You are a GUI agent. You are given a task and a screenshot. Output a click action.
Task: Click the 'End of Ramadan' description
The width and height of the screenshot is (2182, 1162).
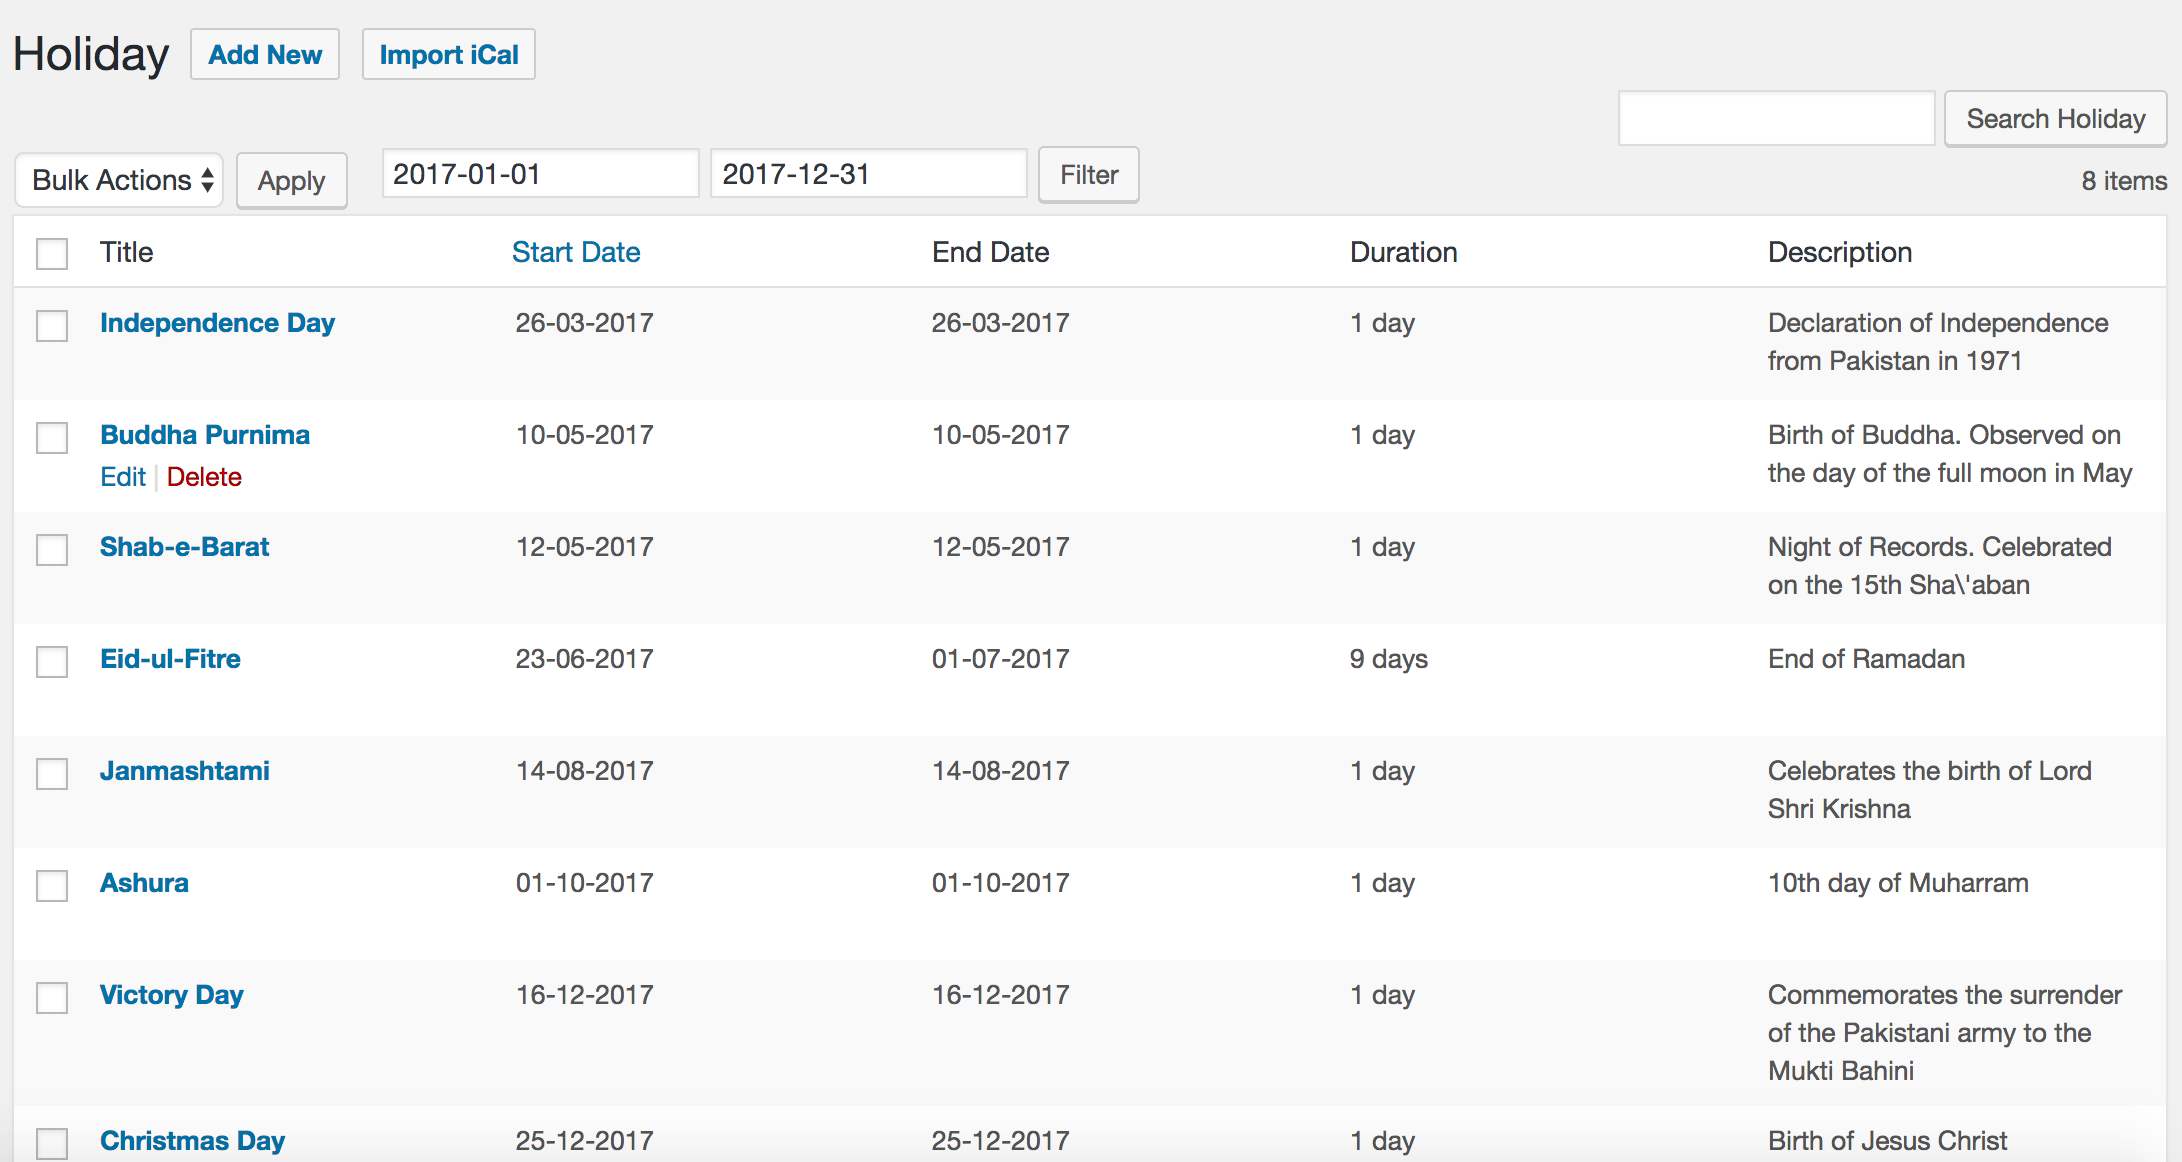click(x=1866, y=659)
